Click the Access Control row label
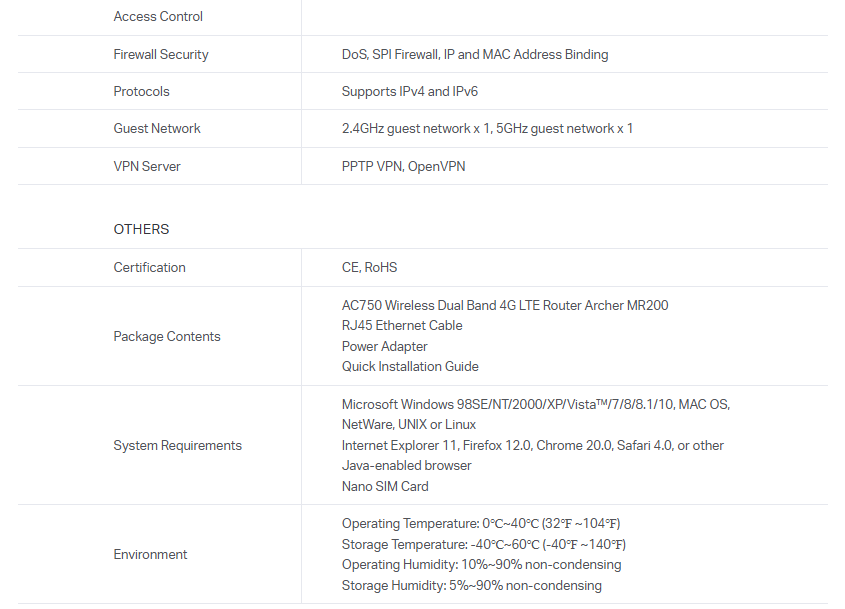 pos(158,16)
